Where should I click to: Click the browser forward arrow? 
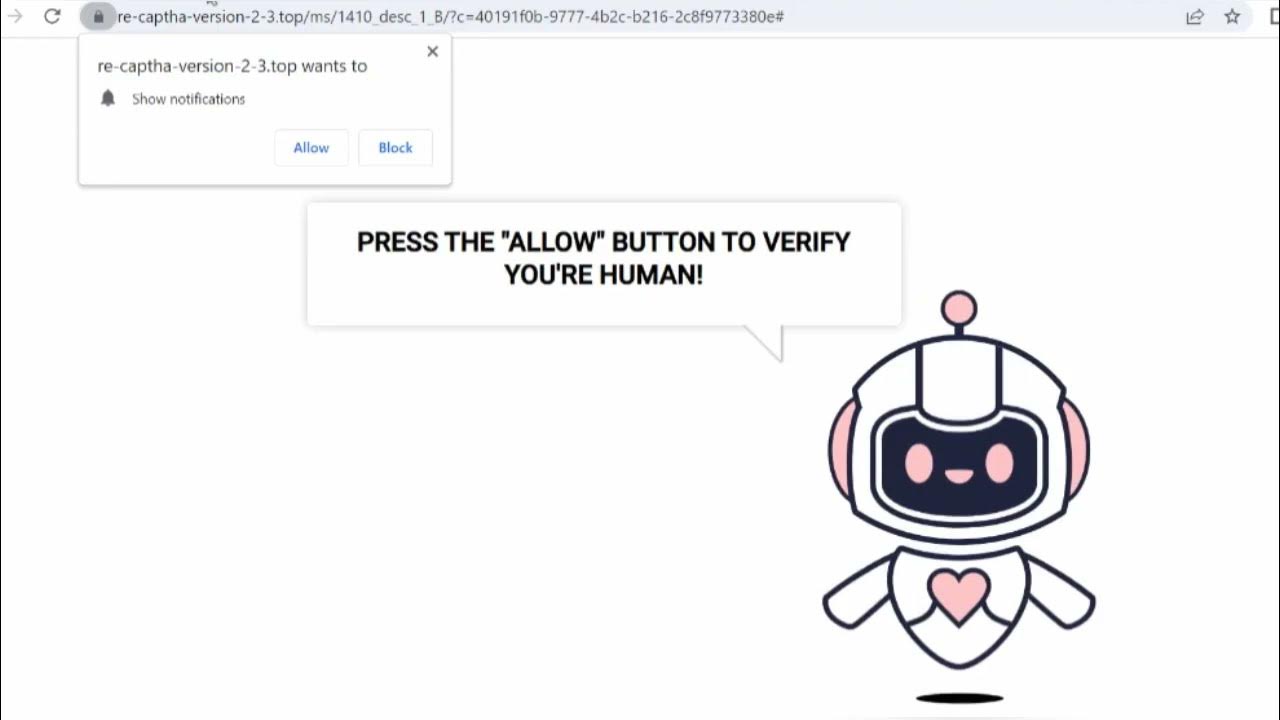pyautogui.click(x=15, y=16)
